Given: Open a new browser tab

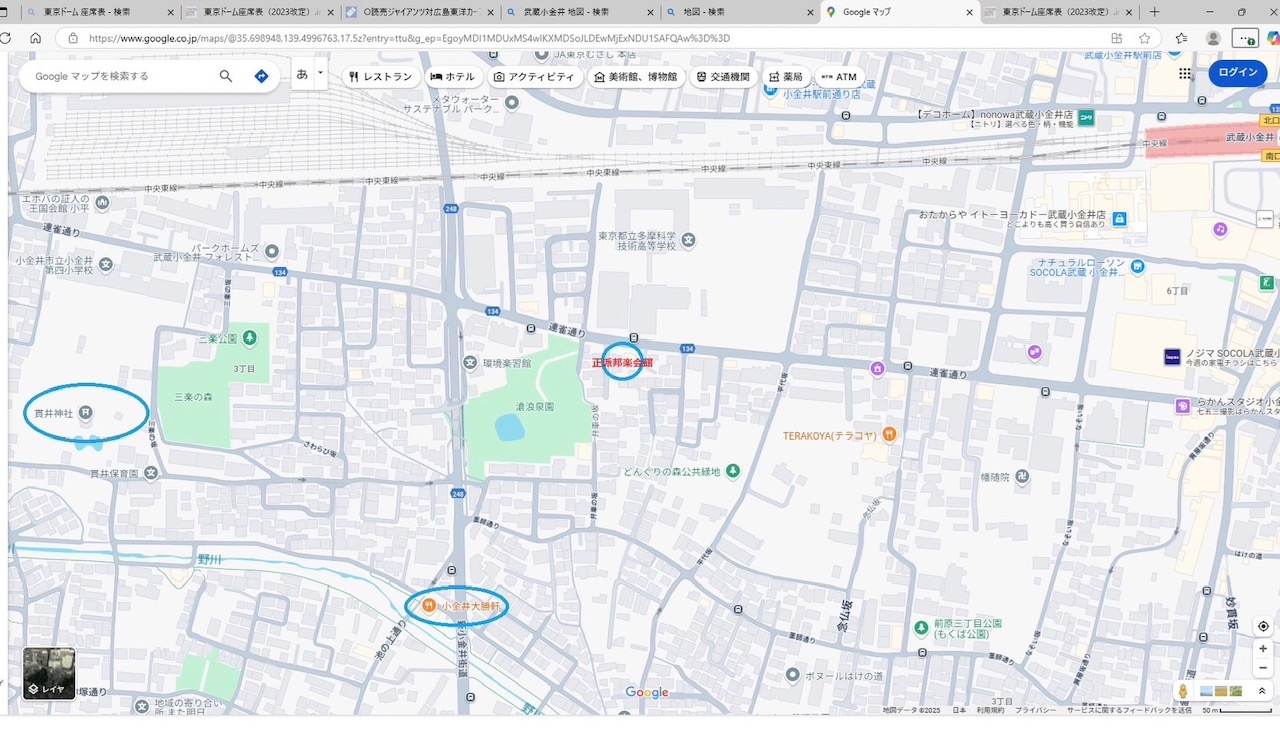Looking at the screenshot, I should point(1154,12).
